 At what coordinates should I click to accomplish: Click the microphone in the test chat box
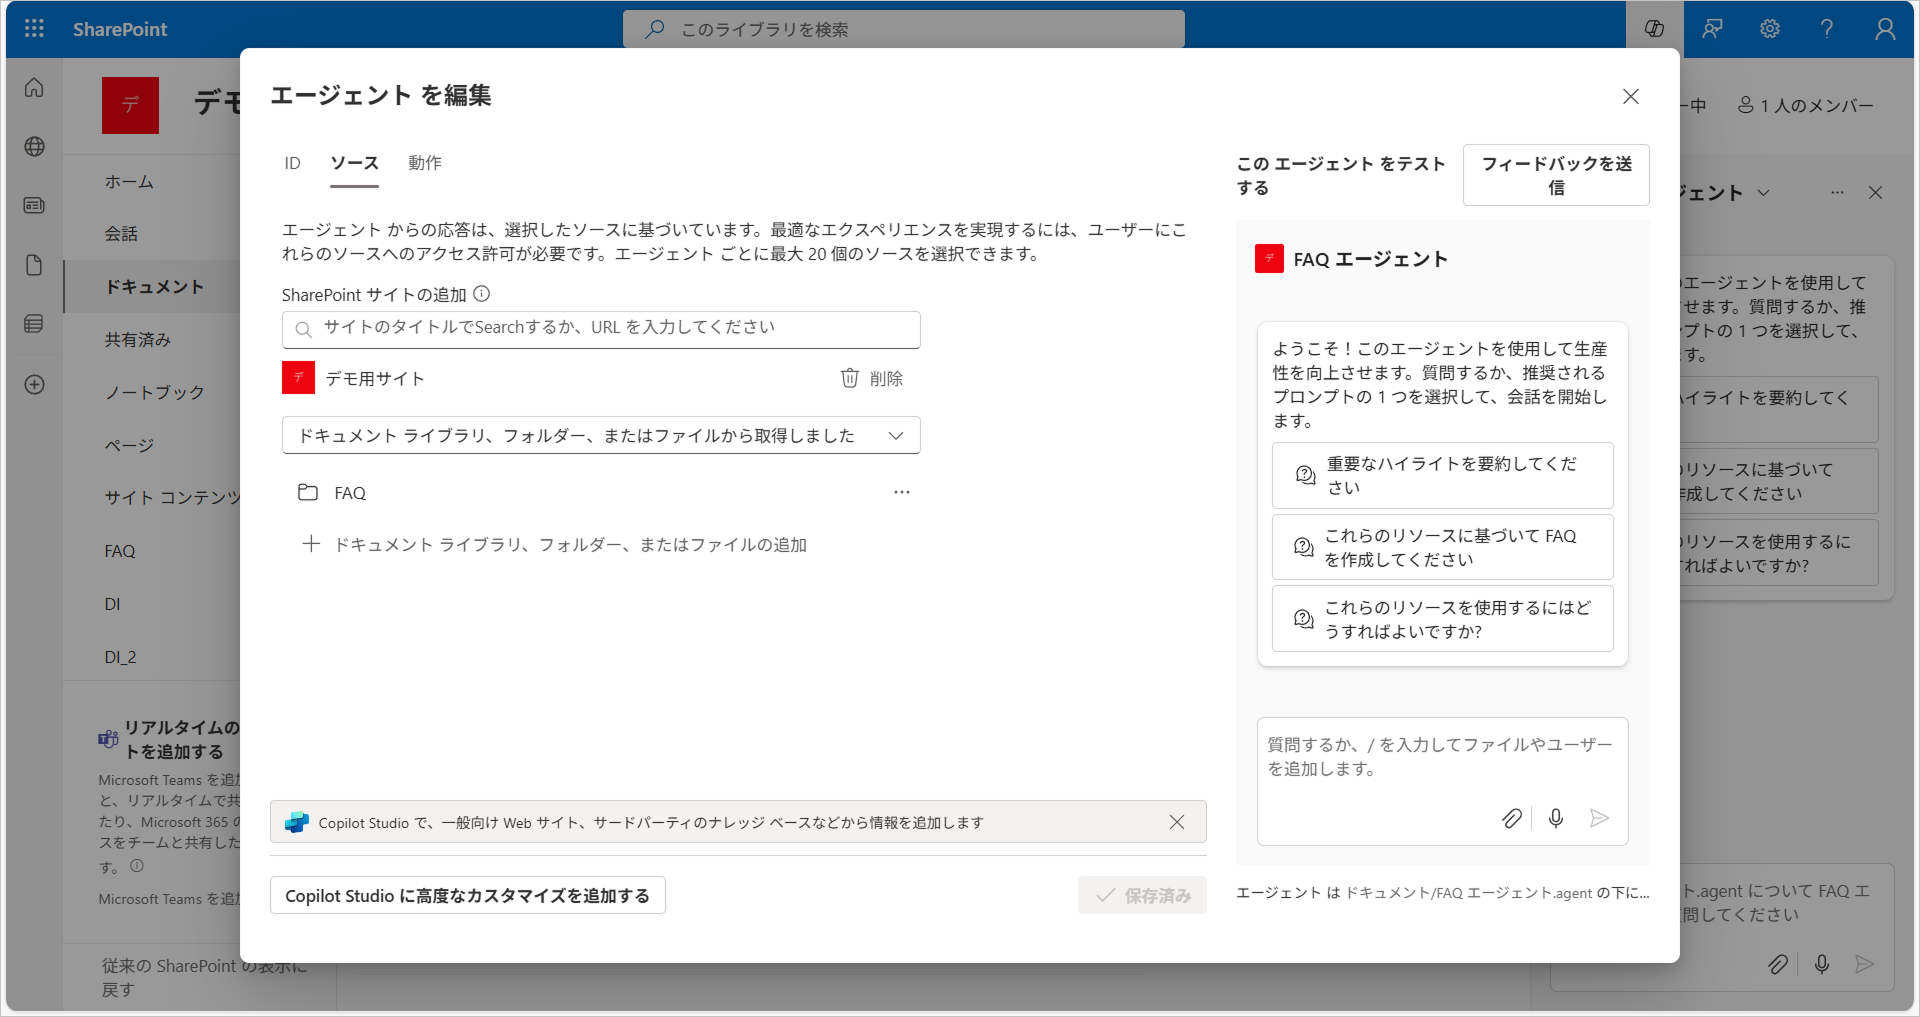1556,818
